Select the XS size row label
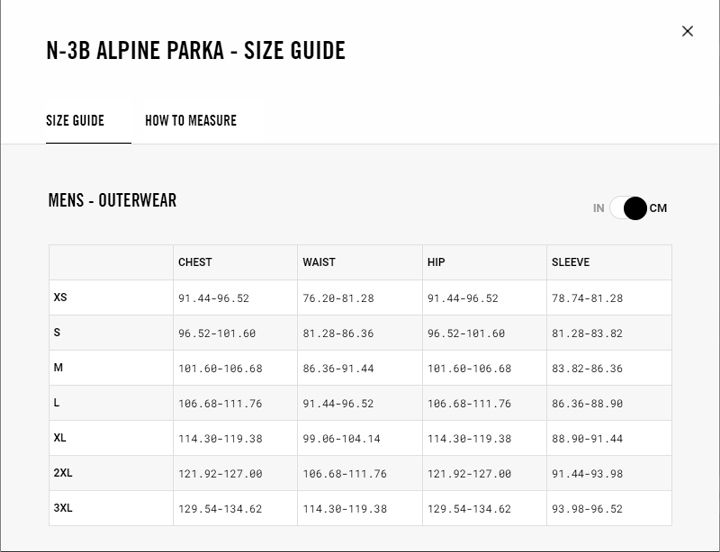This screenshot has width=720, height=552. coord(60,297)
